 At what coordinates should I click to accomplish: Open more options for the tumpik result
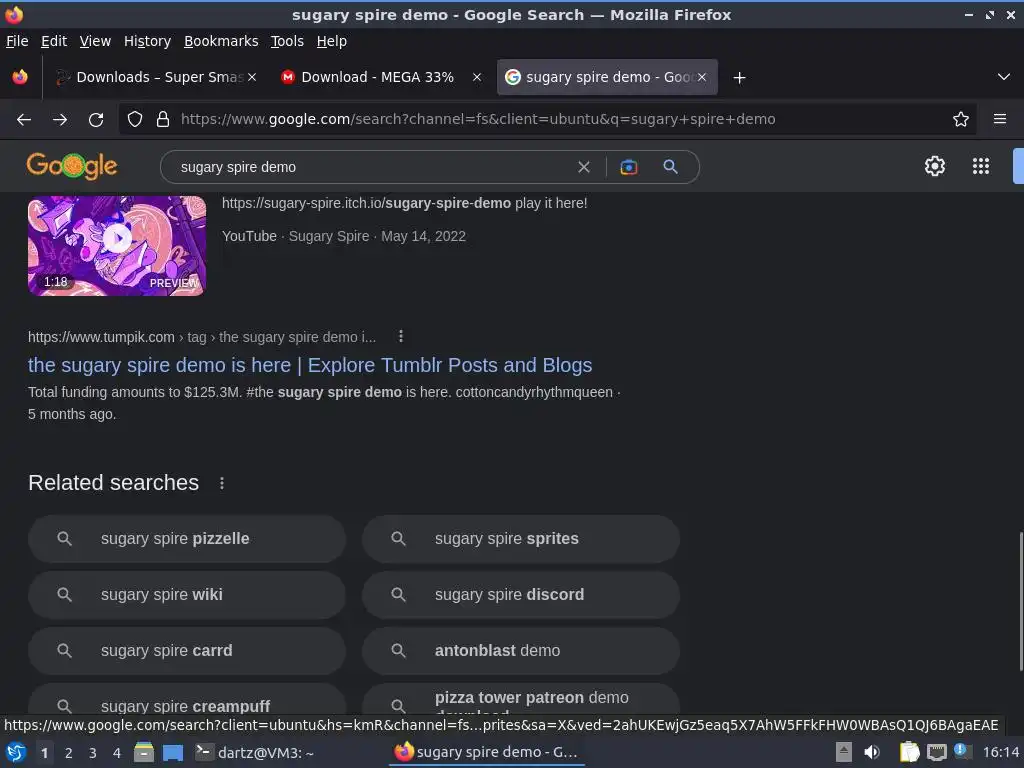[401, 336]
